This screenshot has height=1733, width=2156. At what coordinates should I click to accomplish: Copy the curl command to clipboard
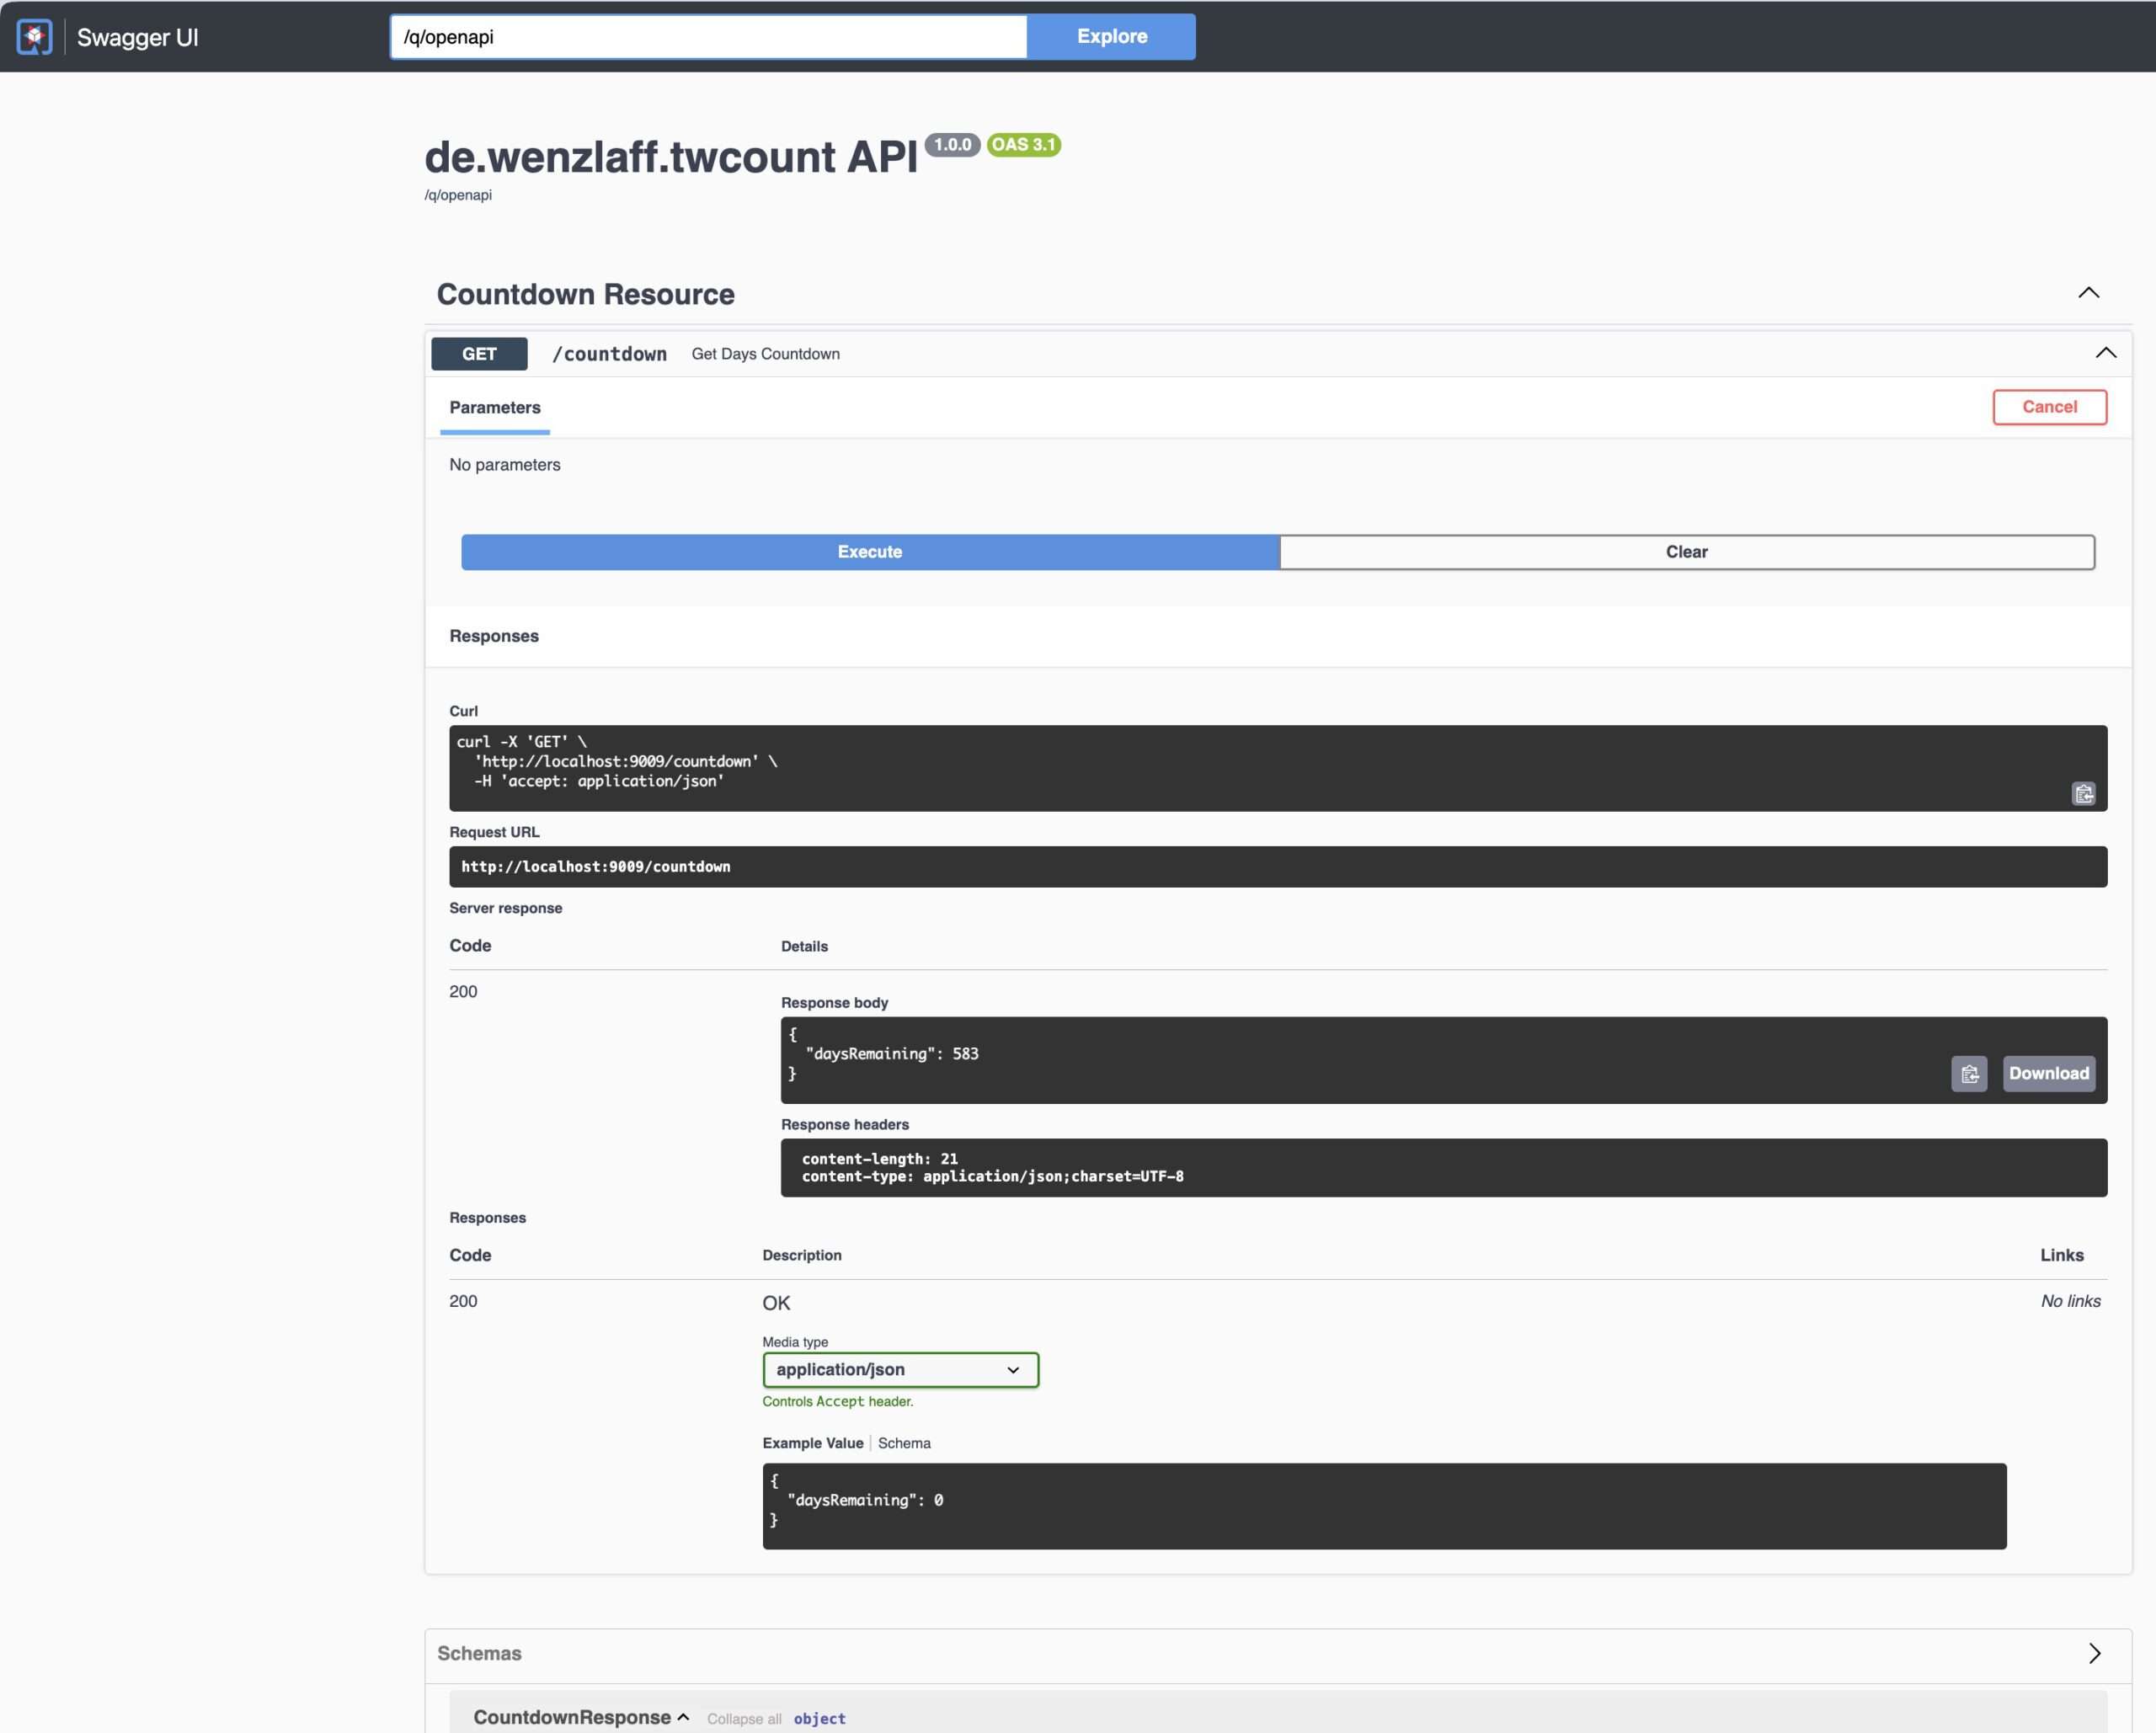coord(2083,793)
